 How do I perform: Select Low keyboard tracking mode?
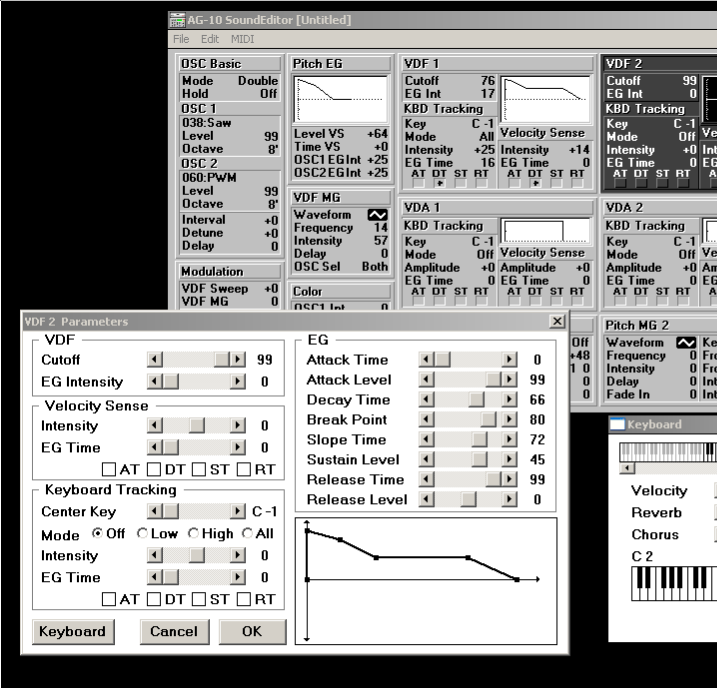142,533
